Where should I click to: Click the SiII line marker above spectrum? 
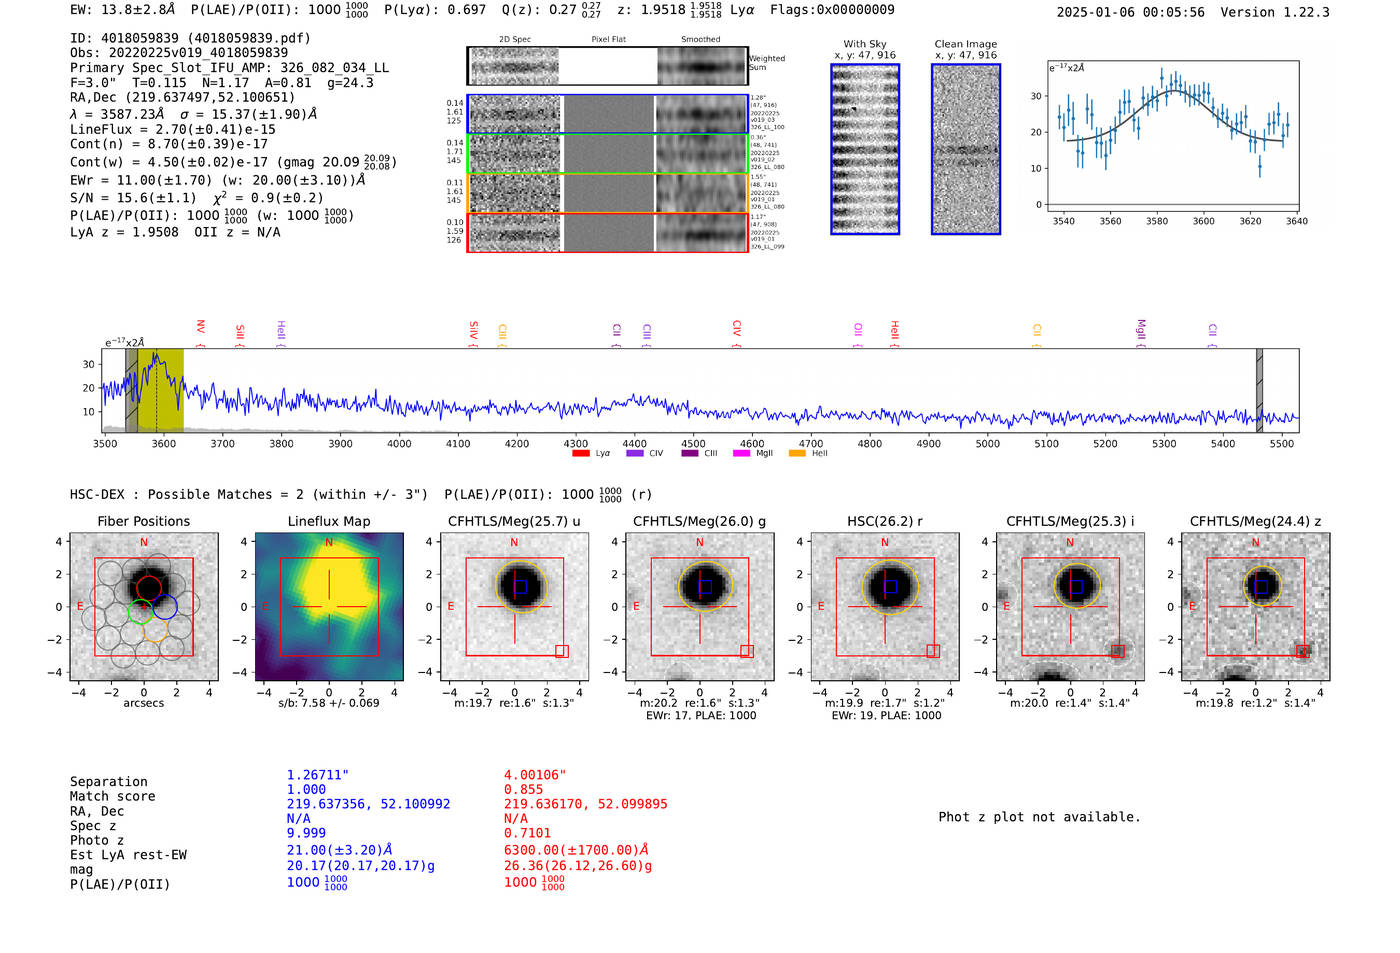(x=240, y=334)
